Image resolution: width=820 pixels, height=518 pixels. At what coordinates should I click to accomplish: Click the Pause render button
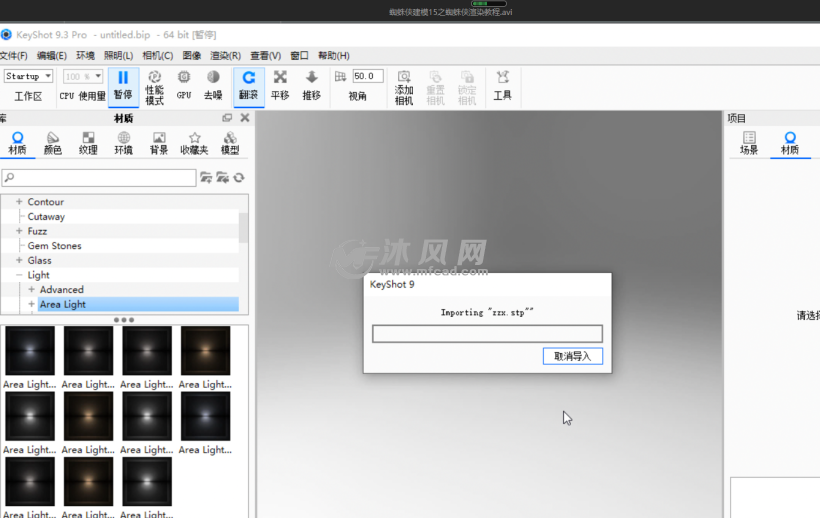[123, 87]
